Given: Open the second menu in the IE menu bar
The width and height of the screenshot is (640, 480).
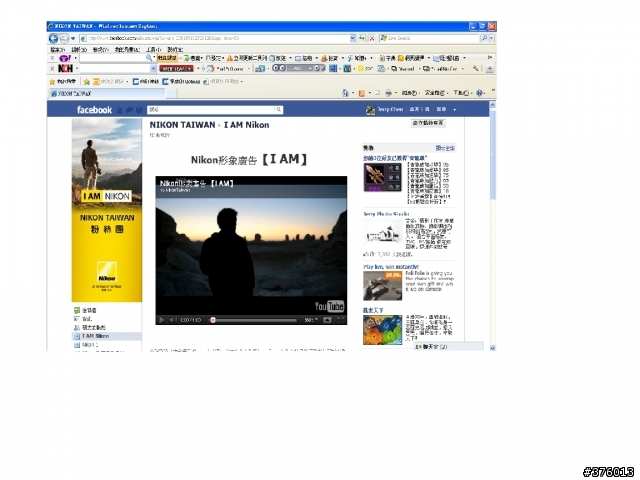Looking at the screenshot, I should click(79, 49).
